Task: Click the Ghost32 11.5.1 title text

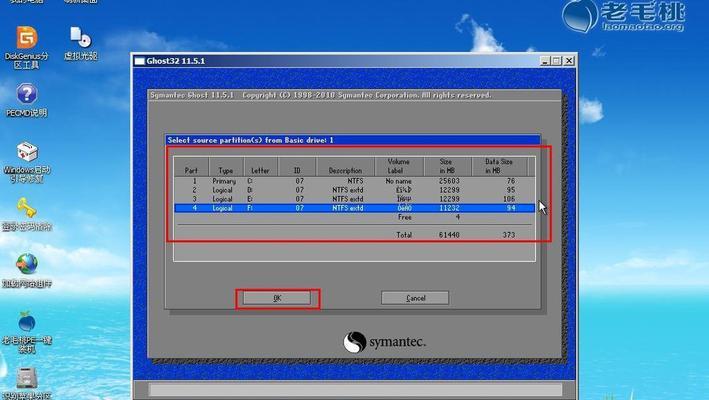Action: click(175, 61)
